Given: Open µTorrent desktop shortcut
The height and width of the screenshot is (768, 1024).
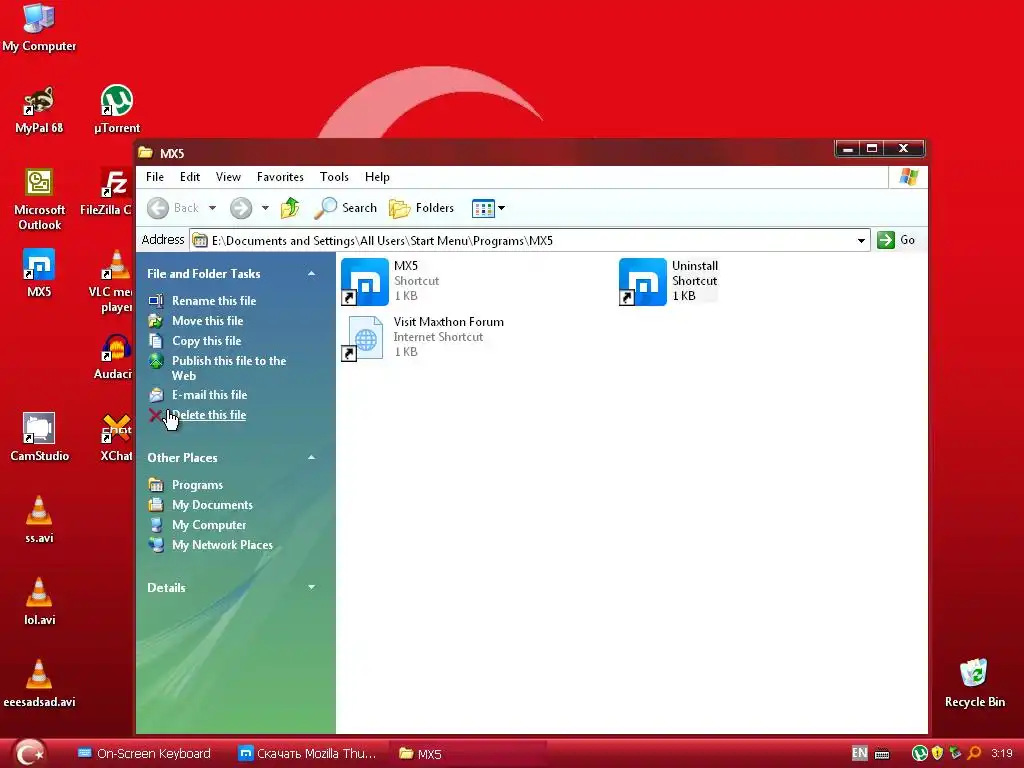Looking at the screenshot, I should [x=116, y=109].
